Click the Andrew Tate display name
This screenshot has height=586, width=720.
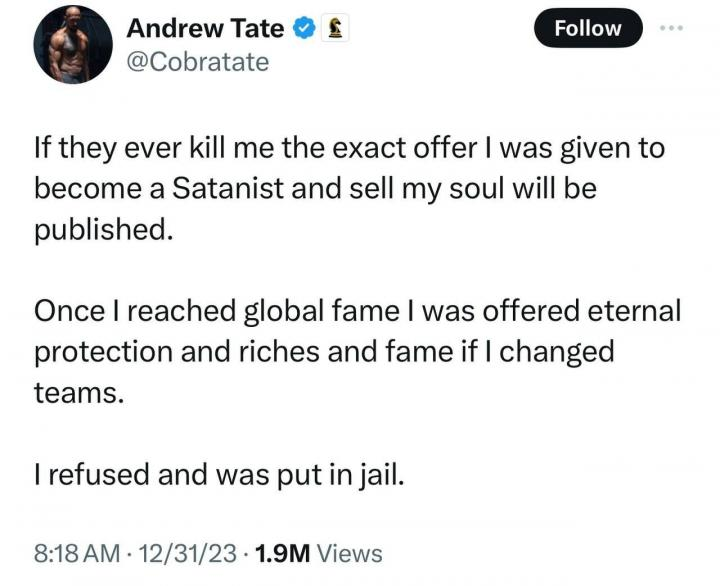205,30
